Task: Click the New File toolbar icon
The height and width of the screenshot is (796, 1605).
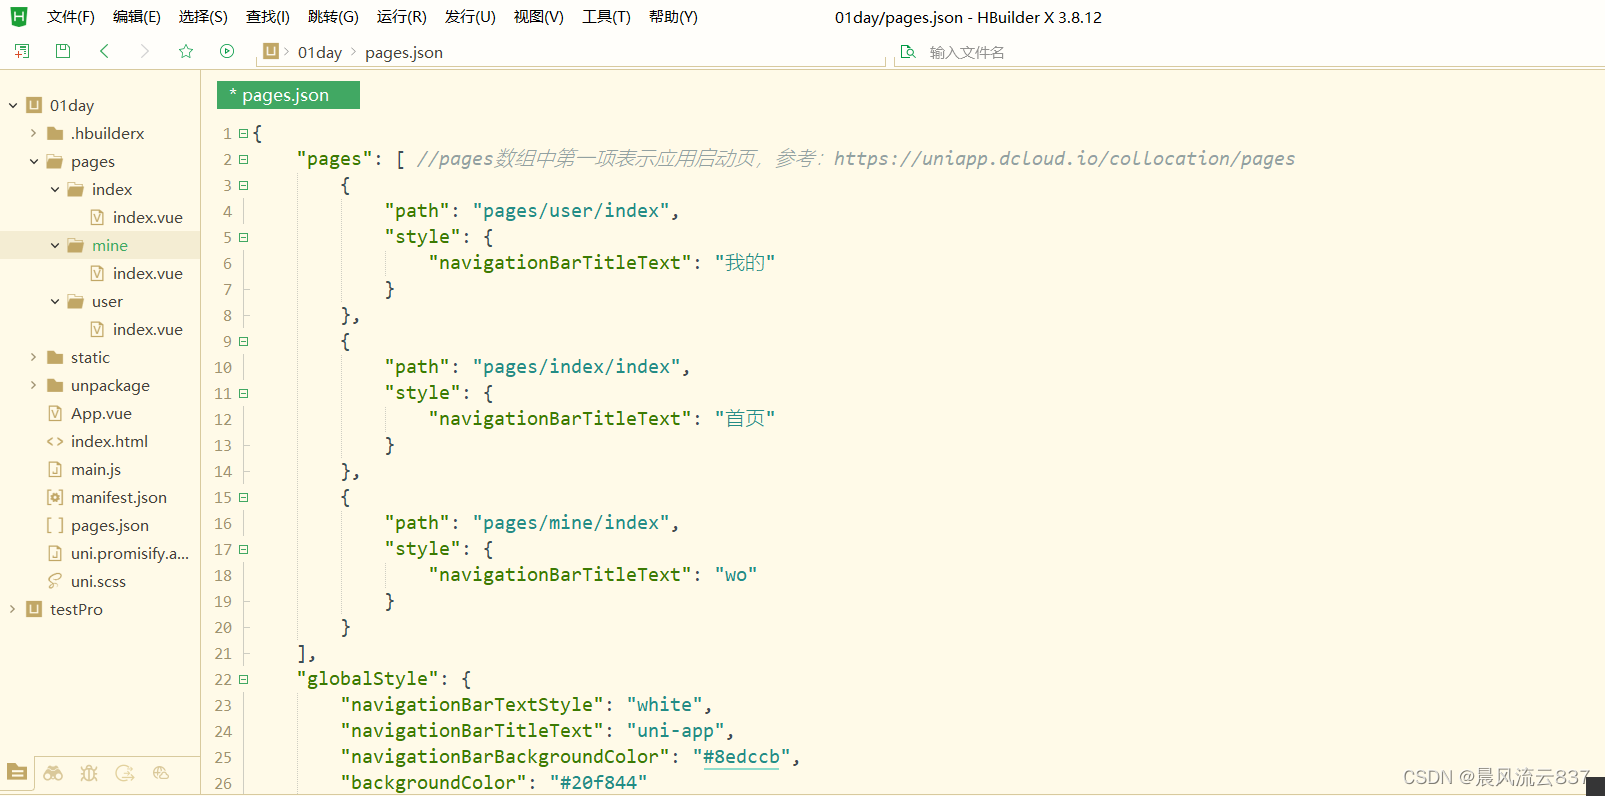Action: [x=22, y=51]
